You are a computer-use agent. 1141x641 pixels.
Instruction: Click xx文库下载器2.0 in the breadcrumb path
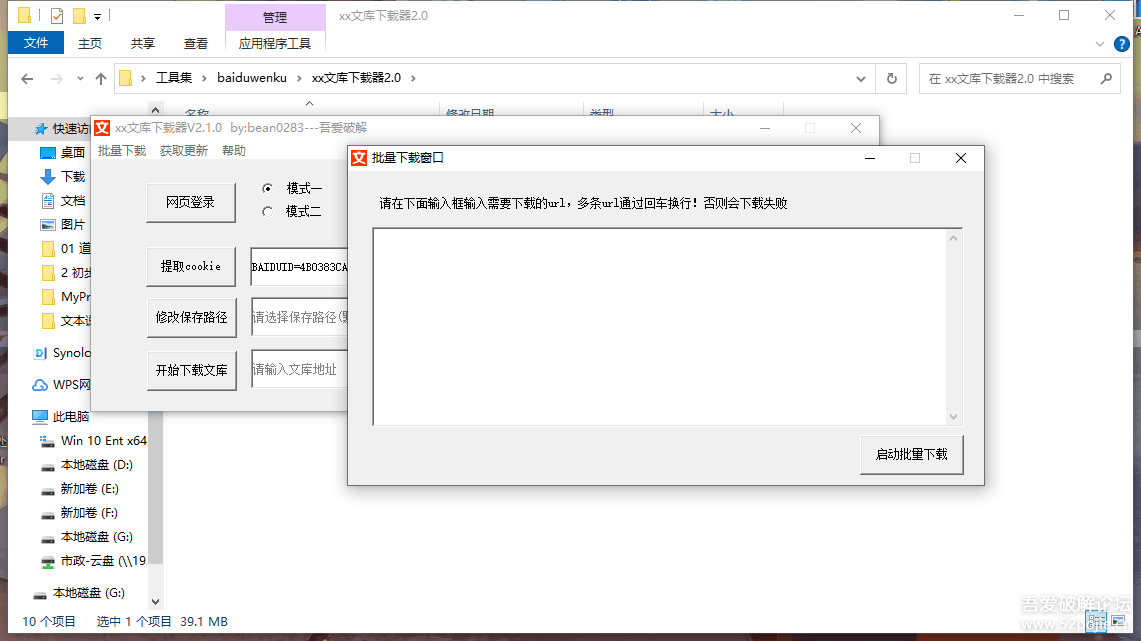pyautogui.click(x=356, y=78)
